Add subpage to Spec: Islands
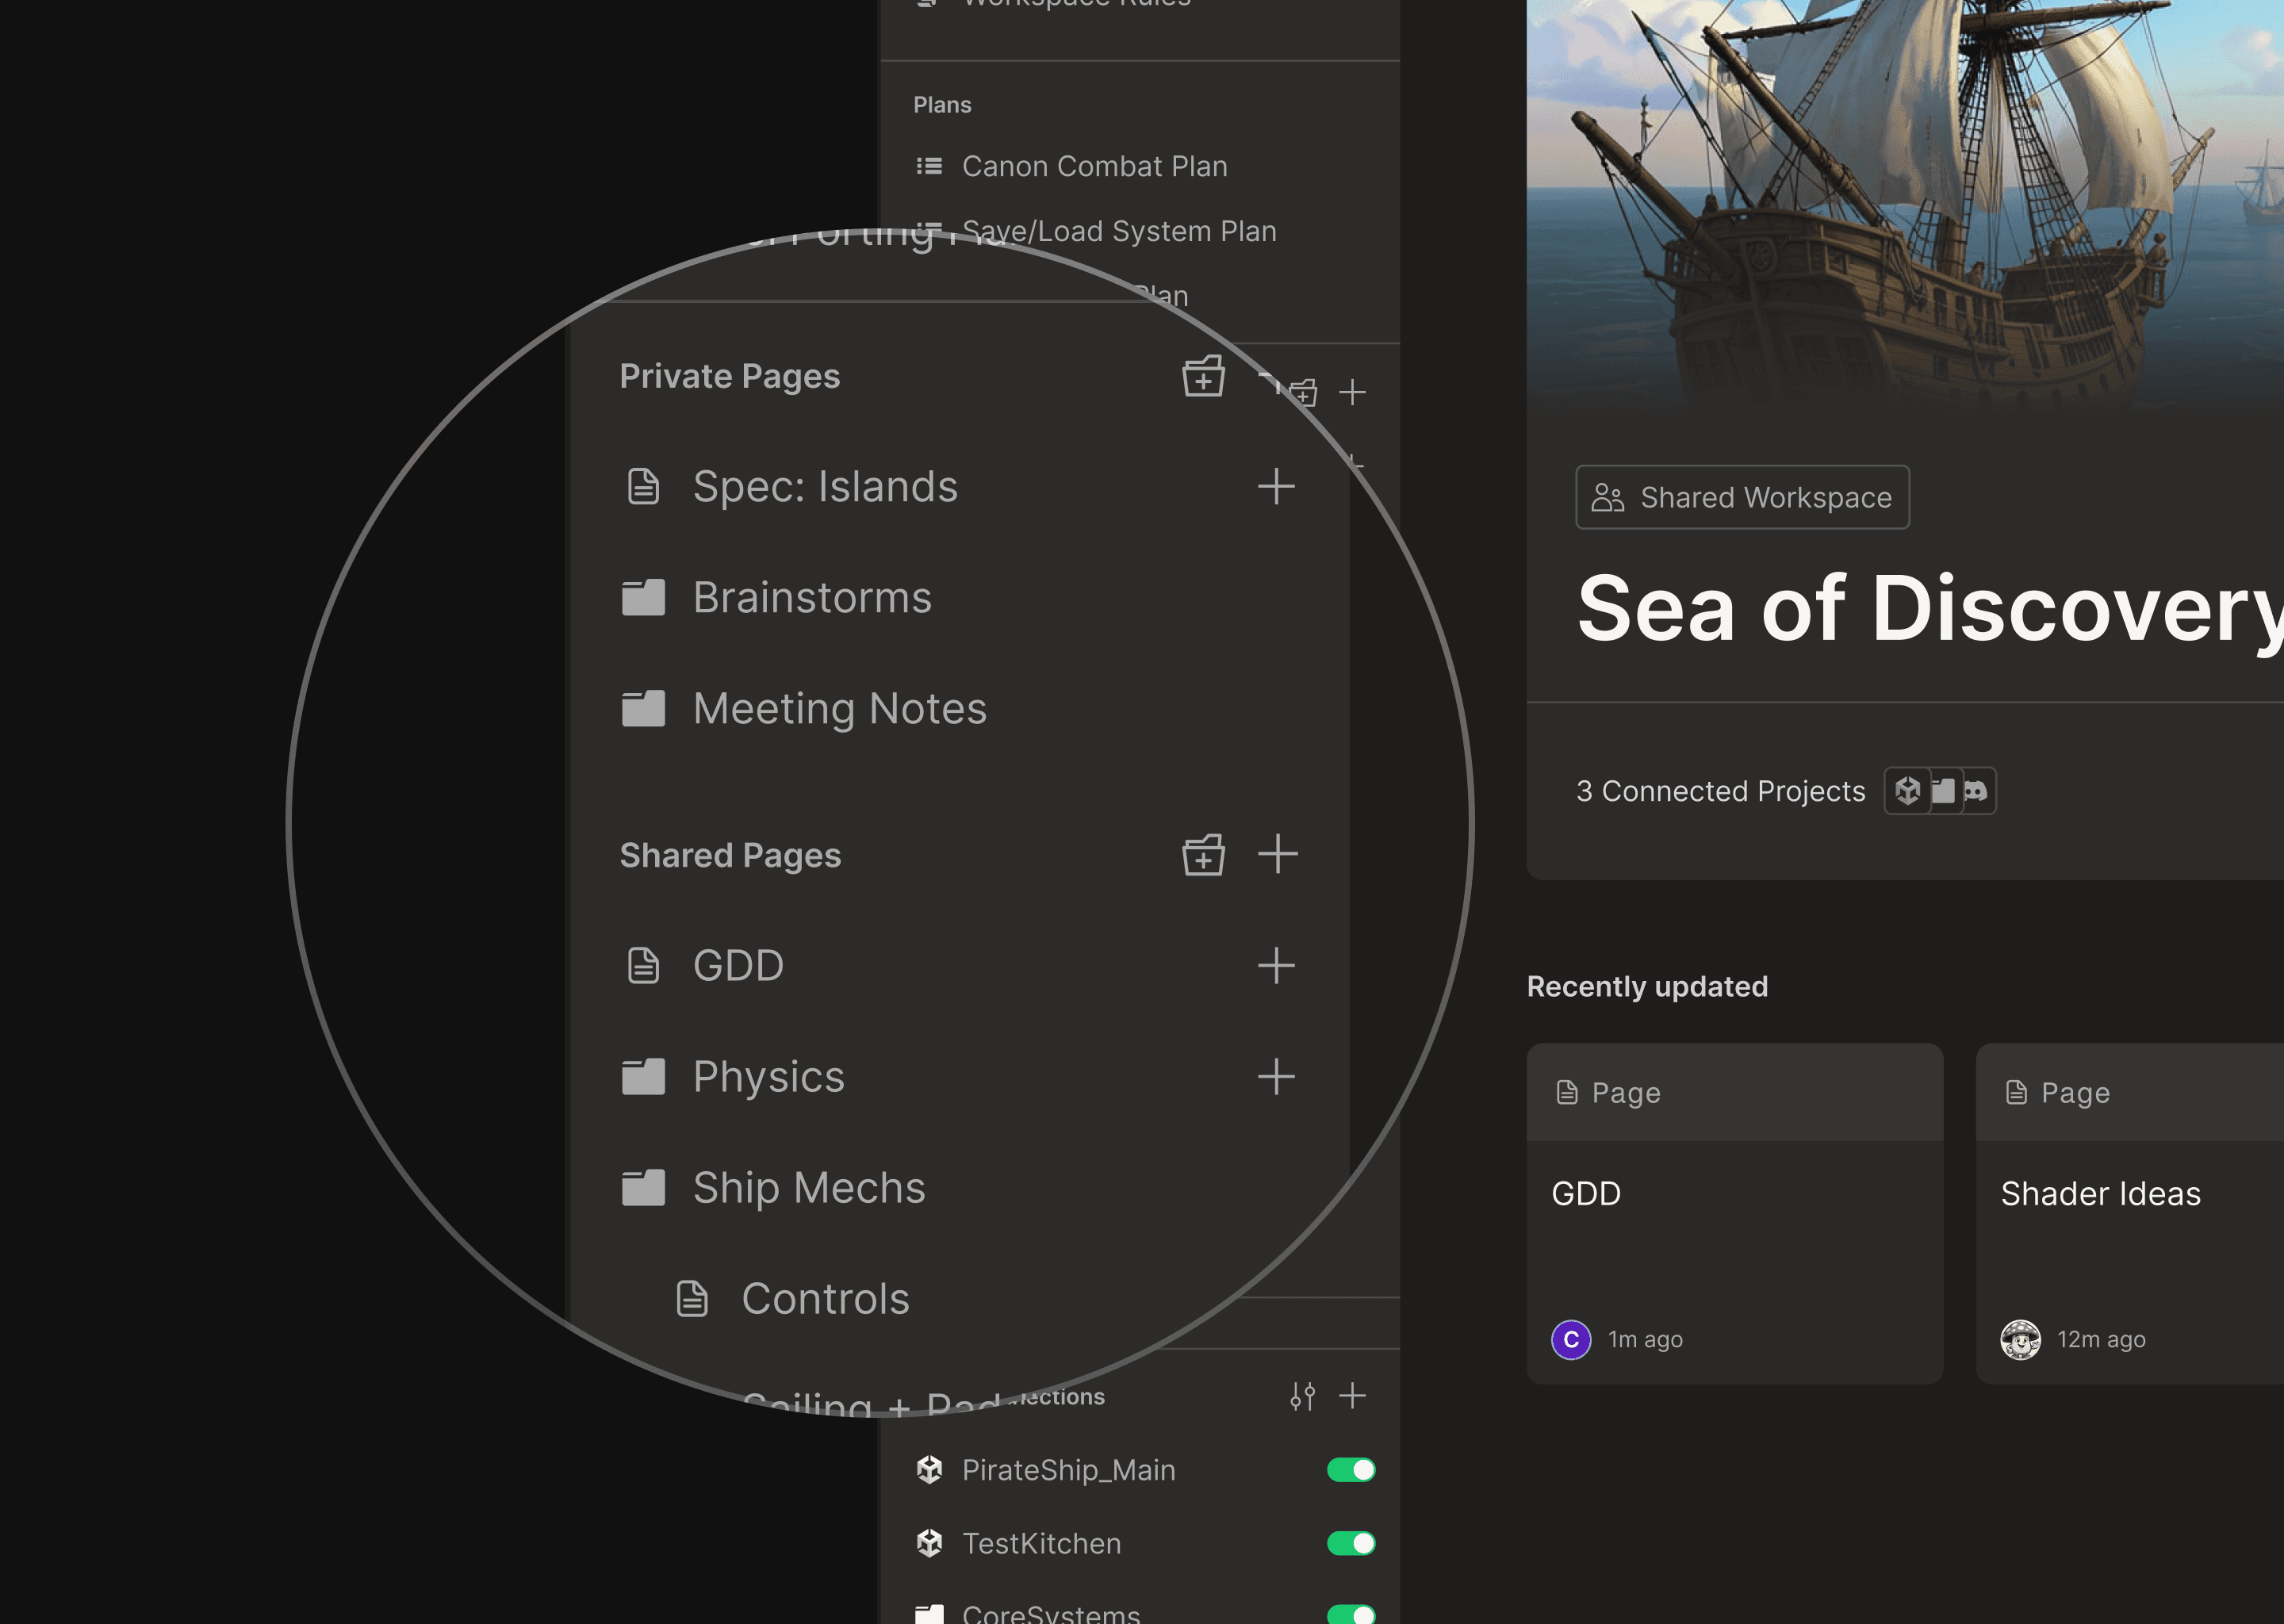 (x=1276, y=487)
